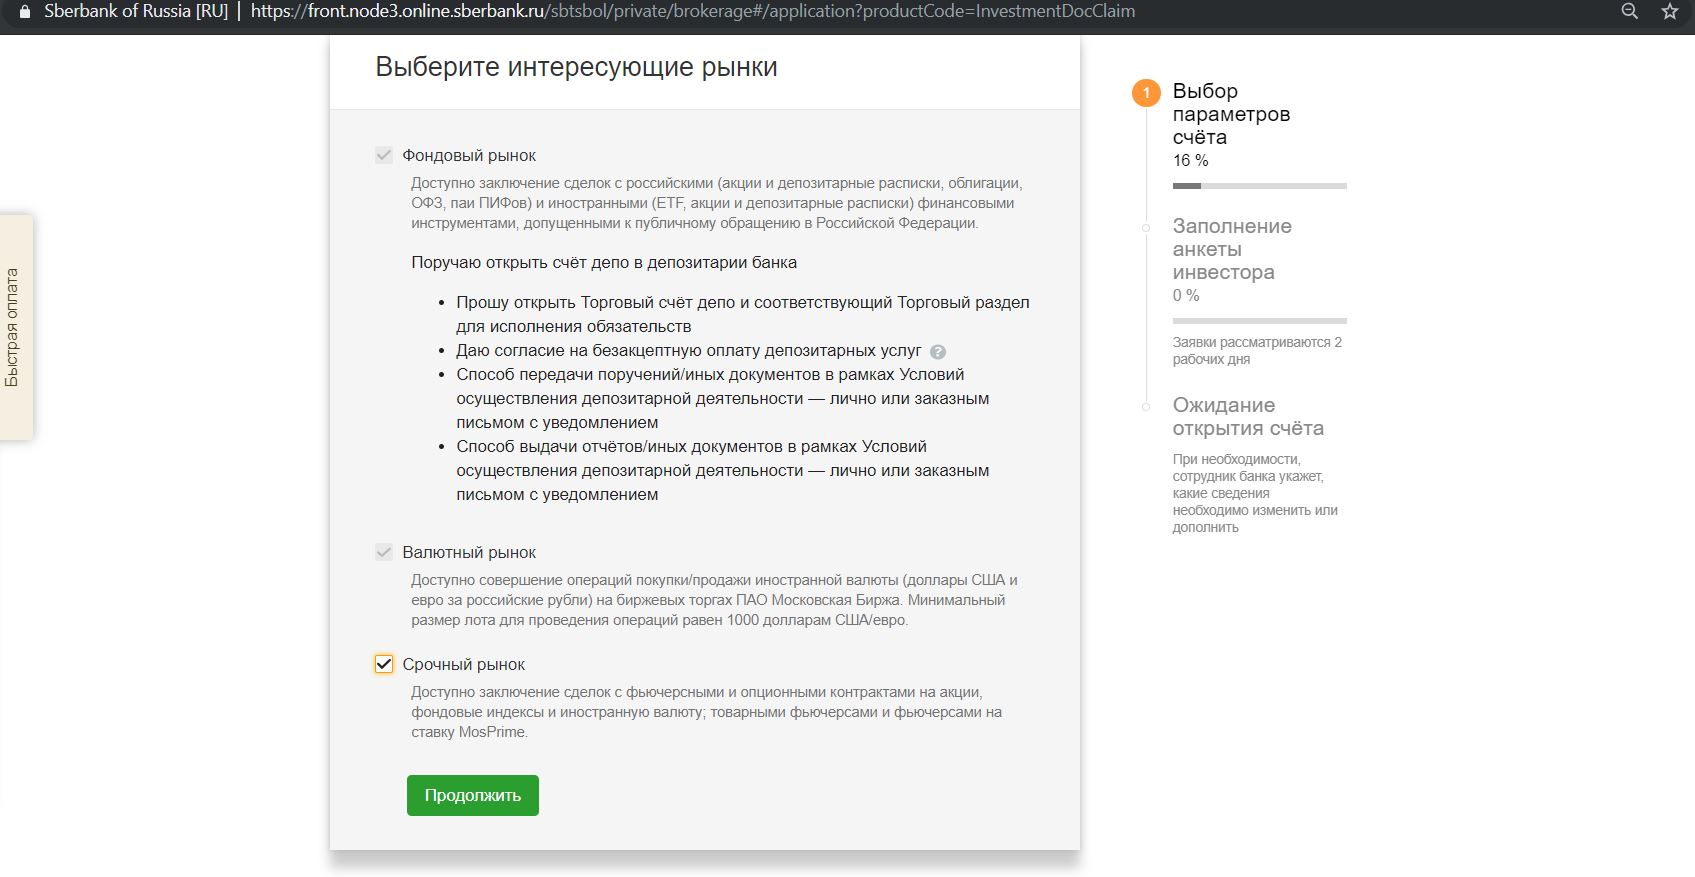Click step dot beside Заполнение анкеты инвестора

point(1146,228)
